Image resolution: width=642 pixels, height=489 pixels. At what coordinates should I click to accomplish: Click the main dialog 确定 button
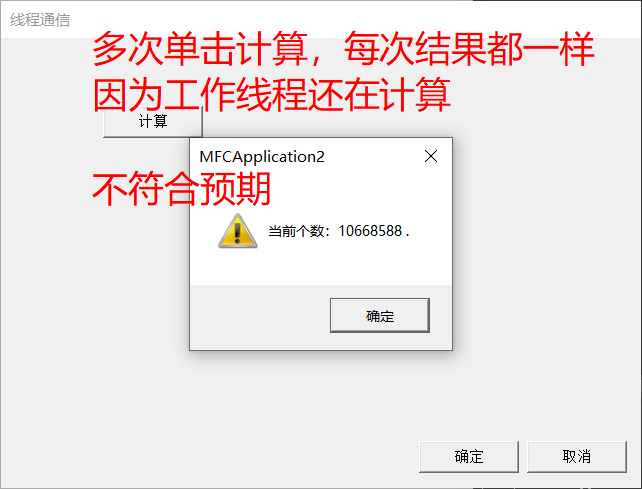tap(469, 457)
